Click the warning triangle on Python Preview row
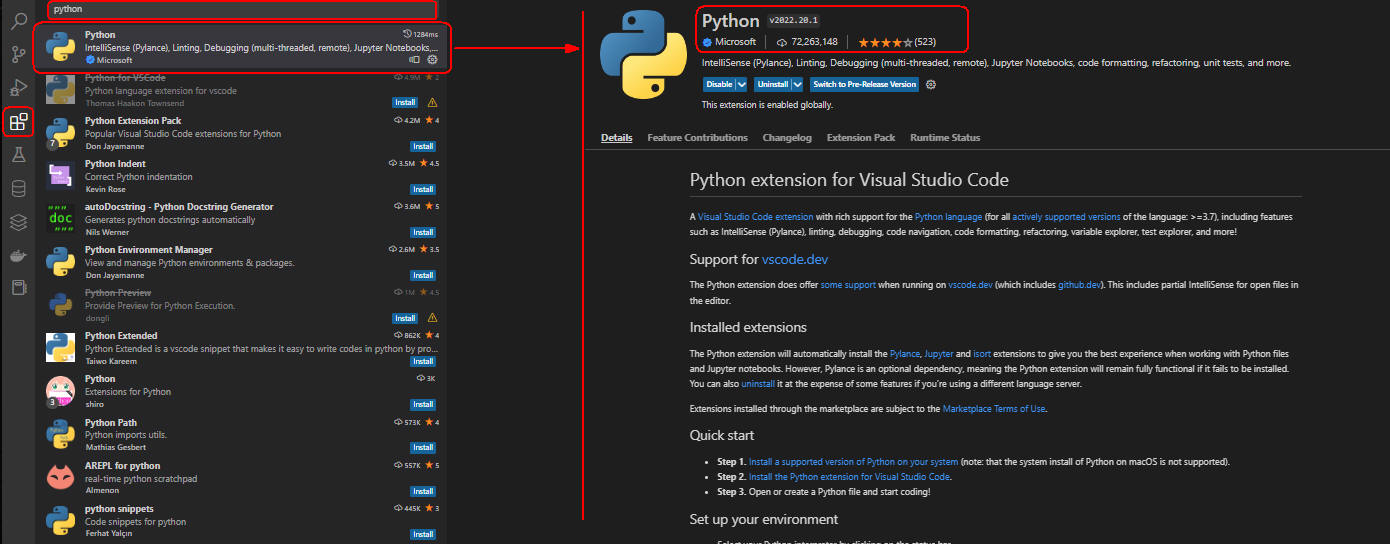This screenshot has height=544, width=1390. (x=432, y=318)
